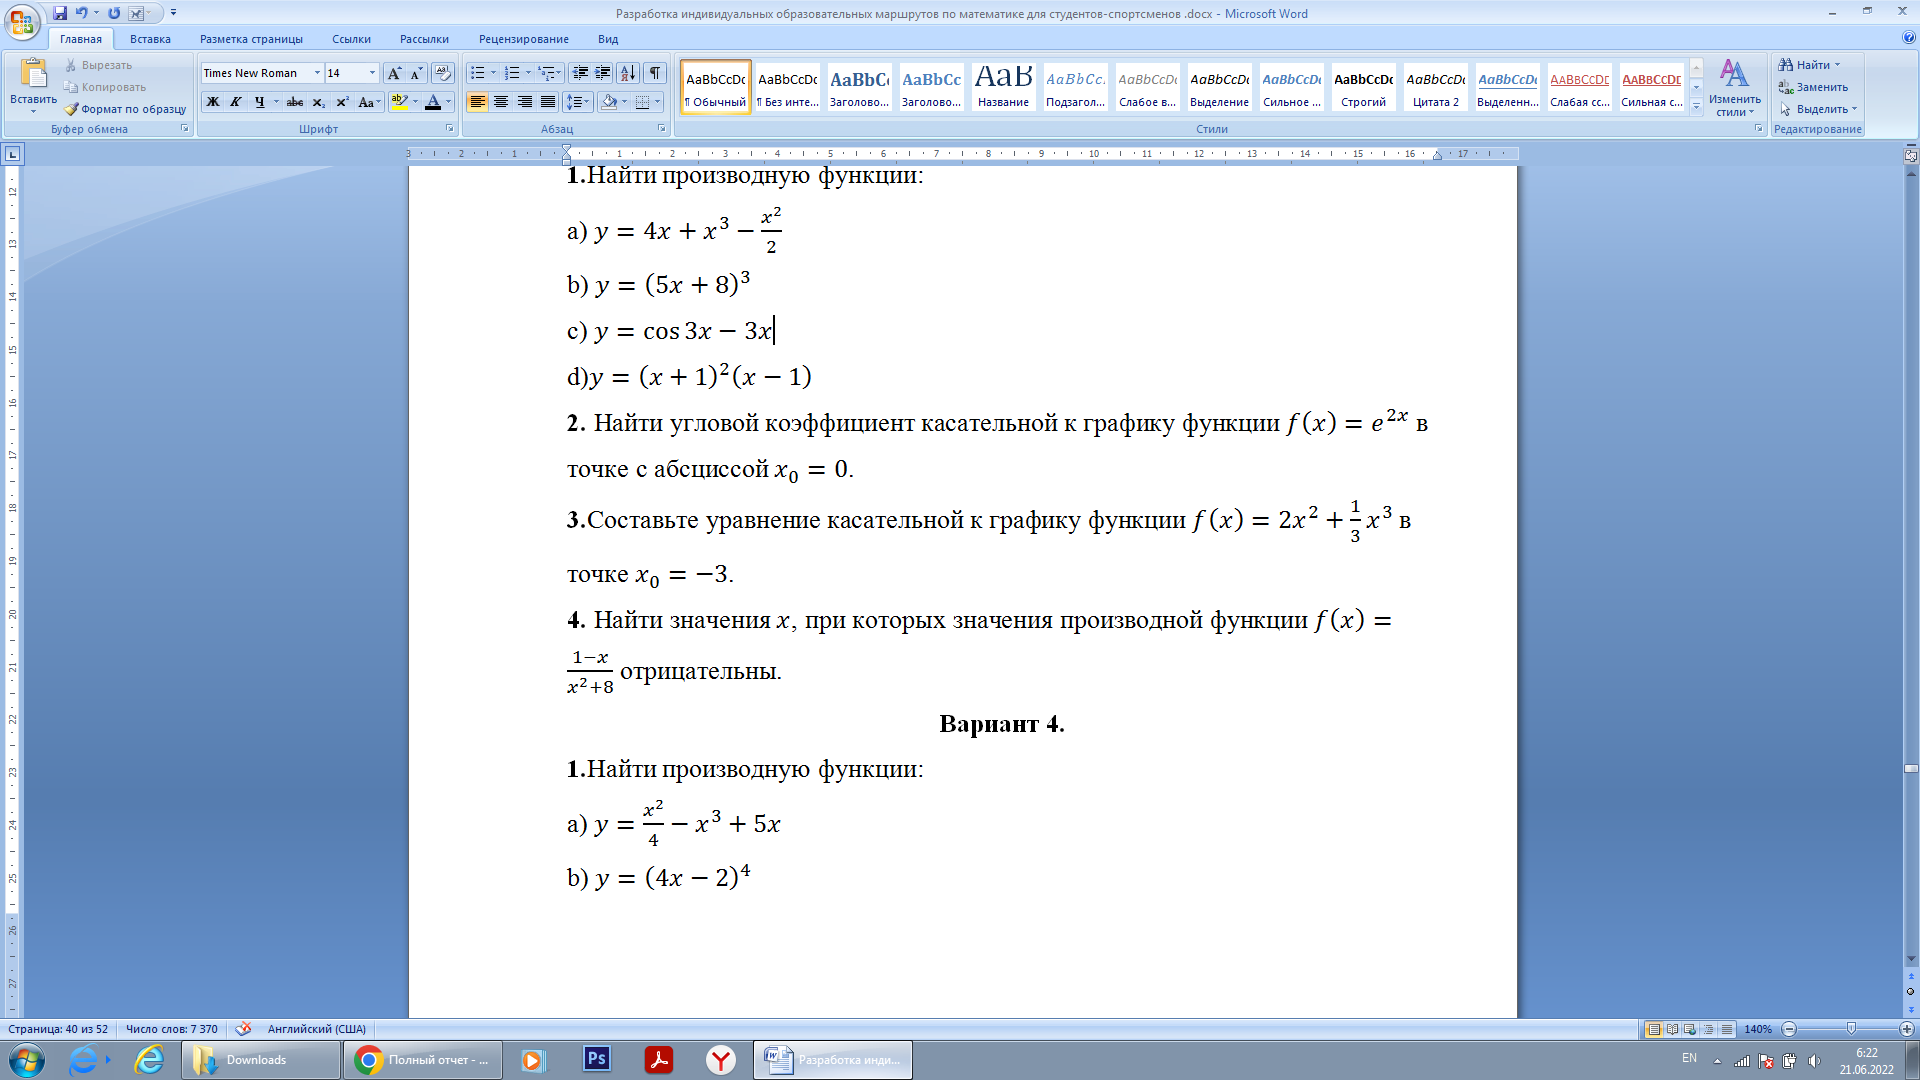Viewport: 1920px width, 1080px height.
Task: Toggle italic (К) formatting
Action: tap(236, 102)
